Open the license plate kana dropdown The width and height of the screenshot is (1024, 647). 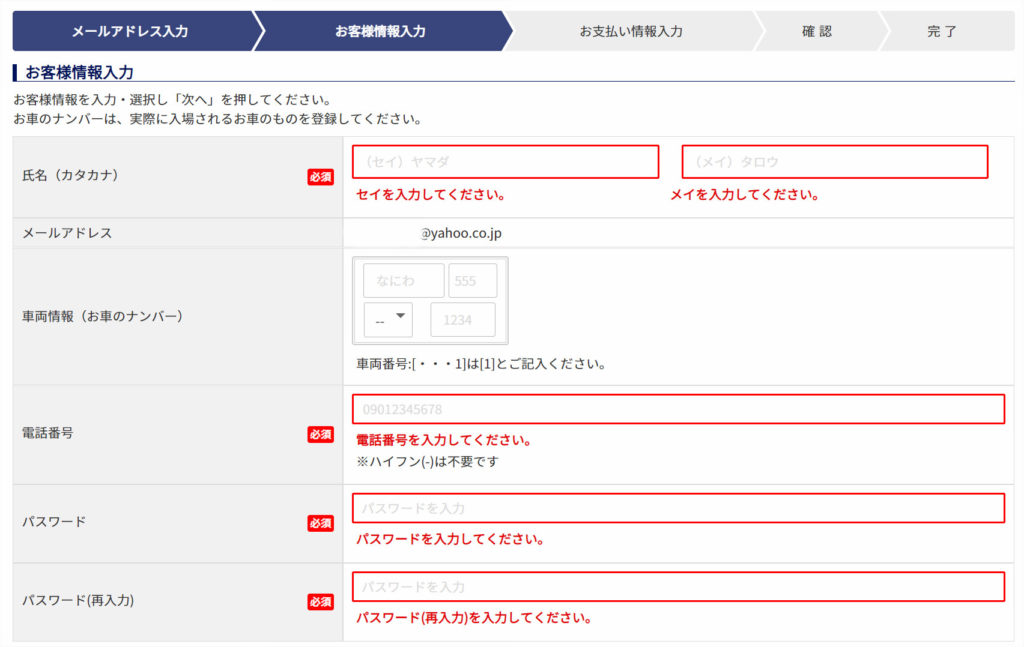[388, 320]
